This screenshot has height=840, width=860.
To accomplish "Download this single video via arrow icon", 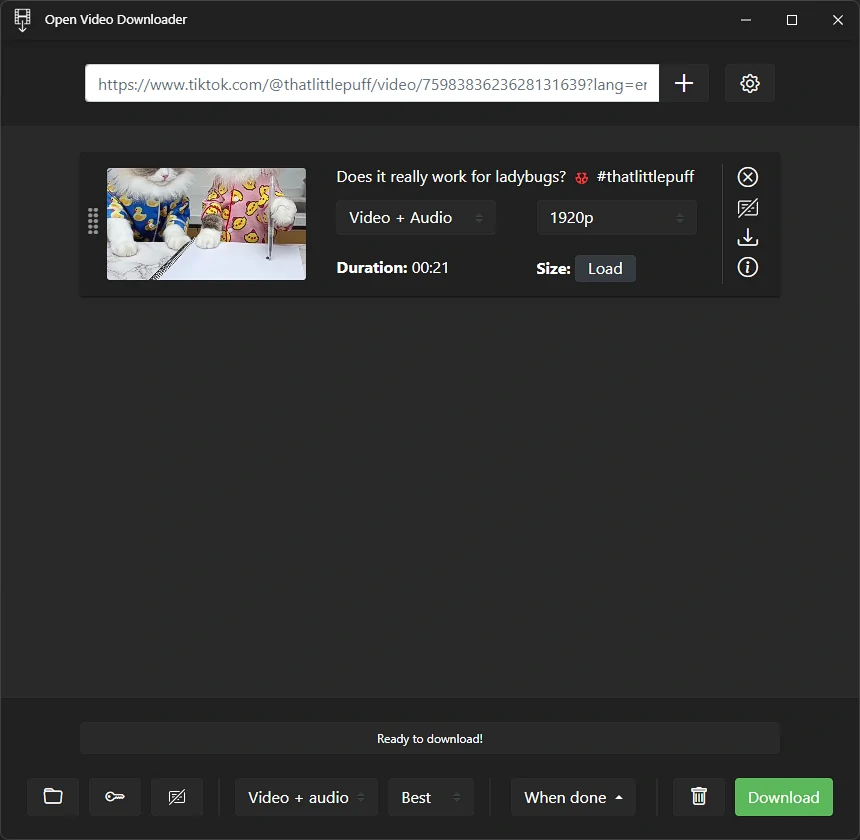I will pyautogui.click(x=748, y=237).
